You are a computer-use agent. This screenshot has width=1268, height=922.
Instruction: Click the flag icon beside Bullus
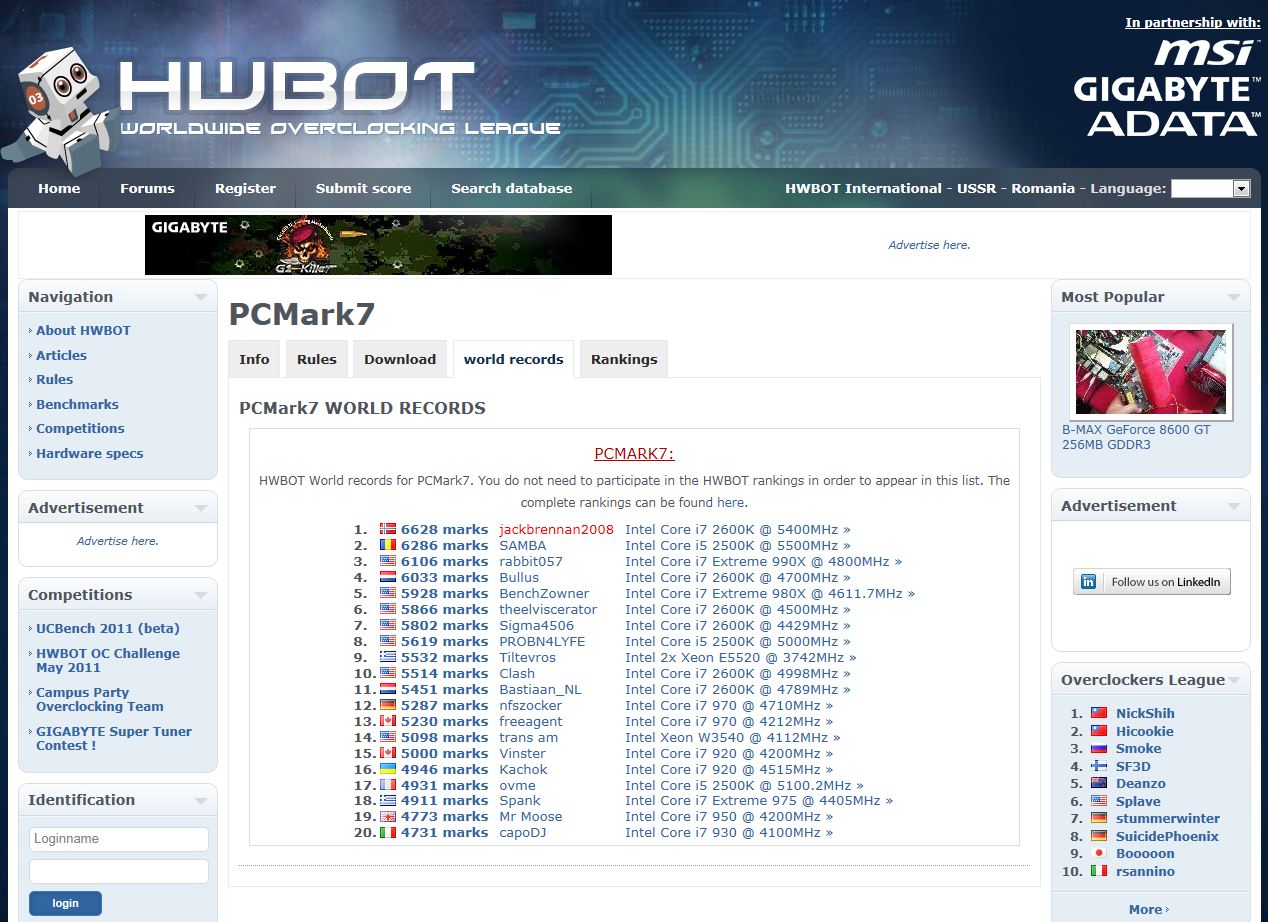[388, 578]
